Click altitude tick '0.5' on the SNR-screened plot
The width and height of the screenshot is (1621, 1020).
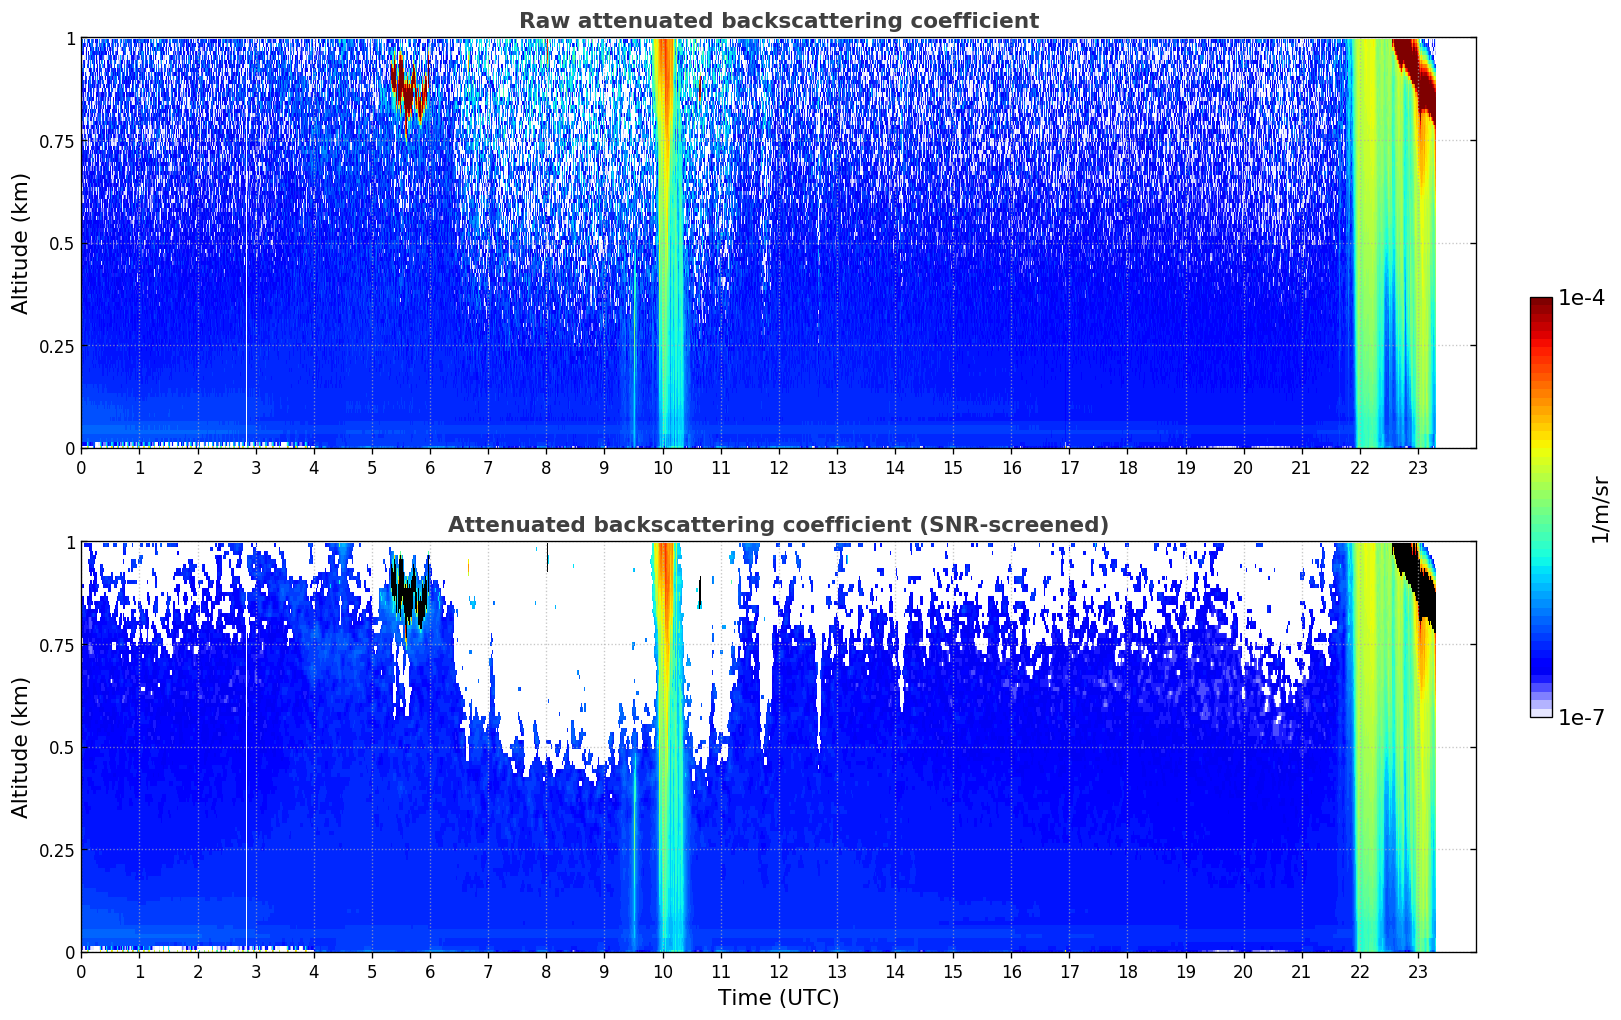coord(62,747)
